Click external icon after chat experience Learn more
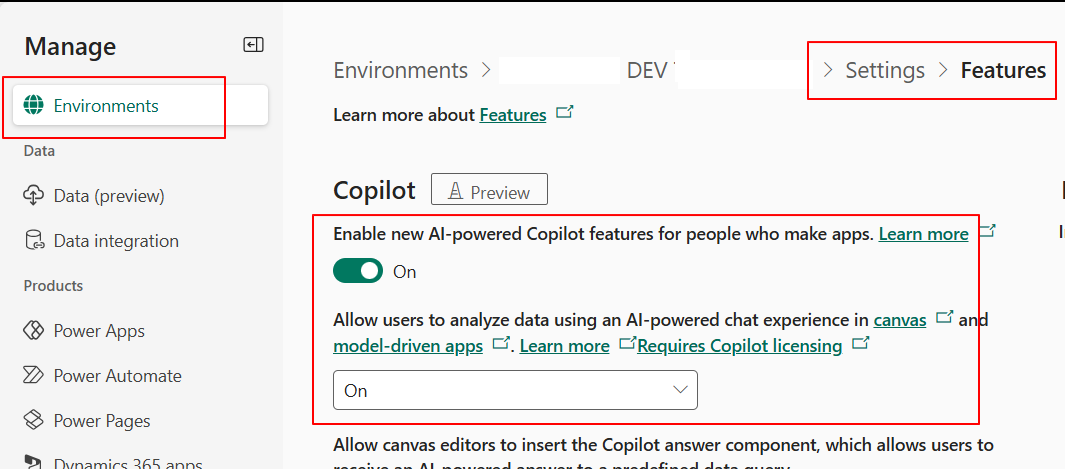Image resolution: width=1065 pixels, height=469 pixels. pyautogui.click(x=628, y=343)
